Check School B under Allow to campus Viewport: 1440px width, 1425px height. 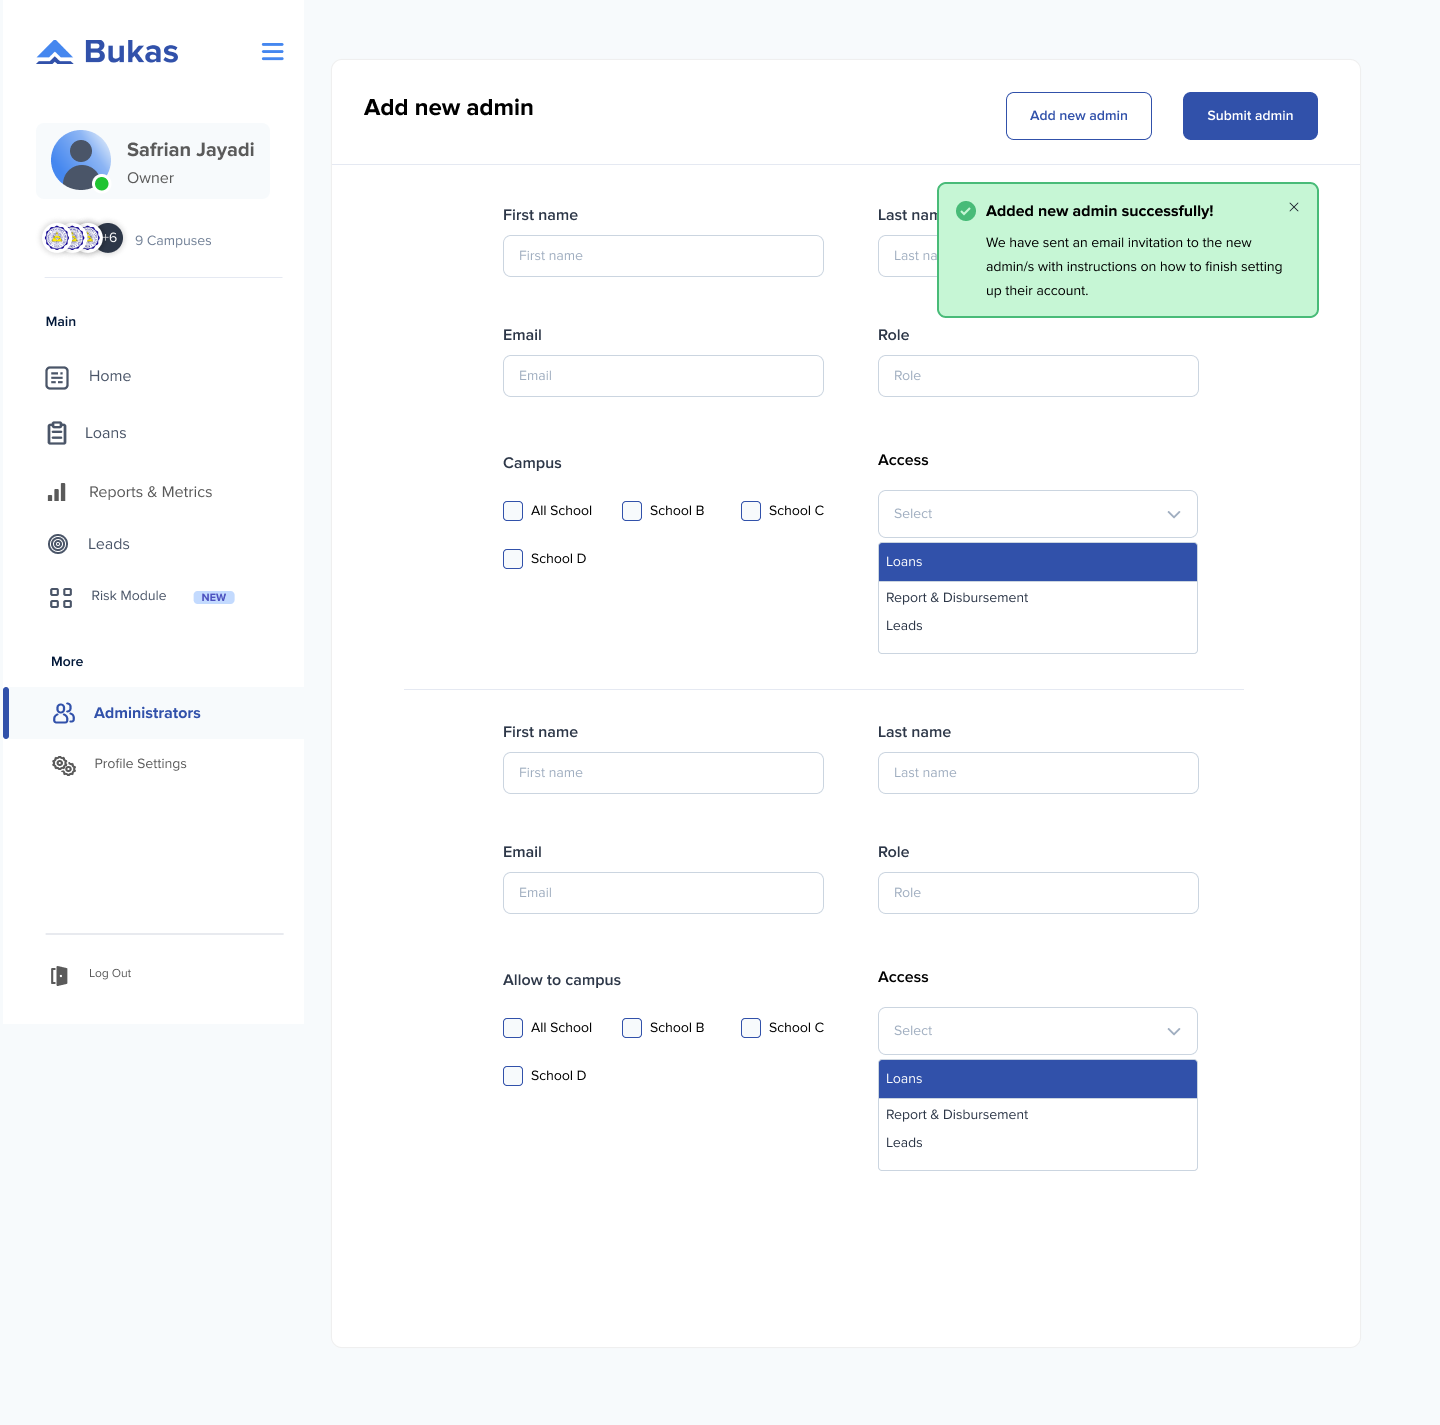tap(632, 1028)
